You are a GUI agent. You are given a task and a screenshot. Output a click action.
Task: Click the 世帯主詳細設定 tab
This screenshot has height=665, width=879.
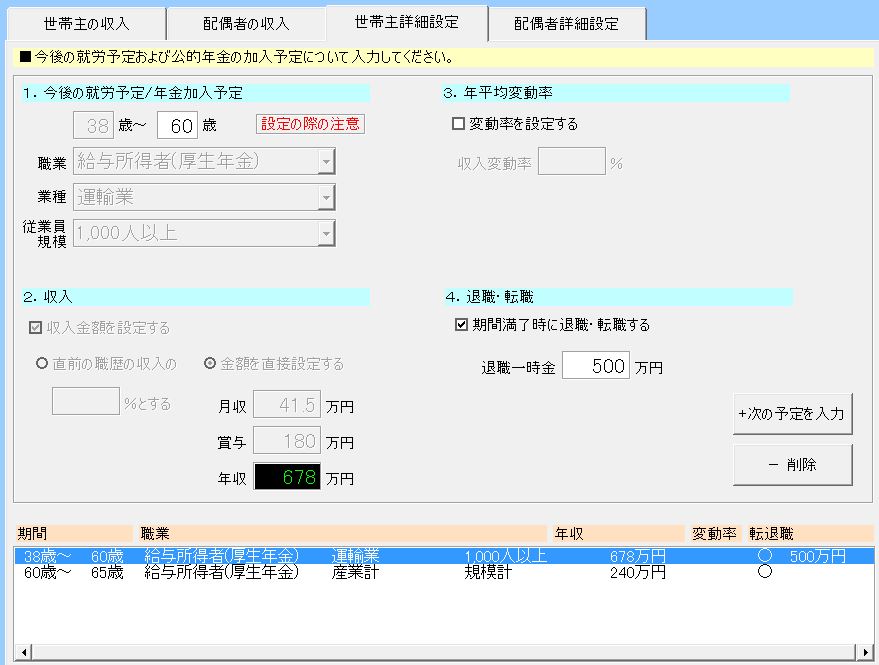click(x=406, y=21)
